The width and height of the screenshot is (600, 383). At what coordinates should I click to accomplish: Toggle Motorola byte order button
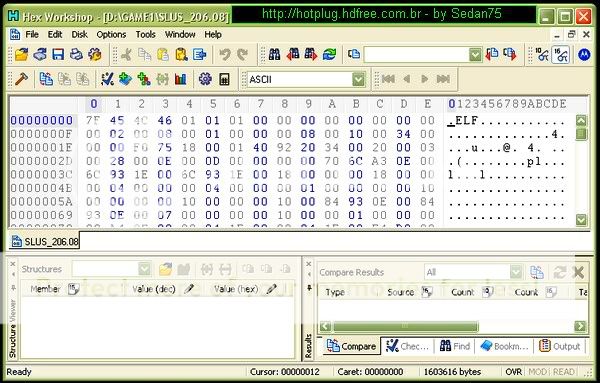click(x=584, y=55)
